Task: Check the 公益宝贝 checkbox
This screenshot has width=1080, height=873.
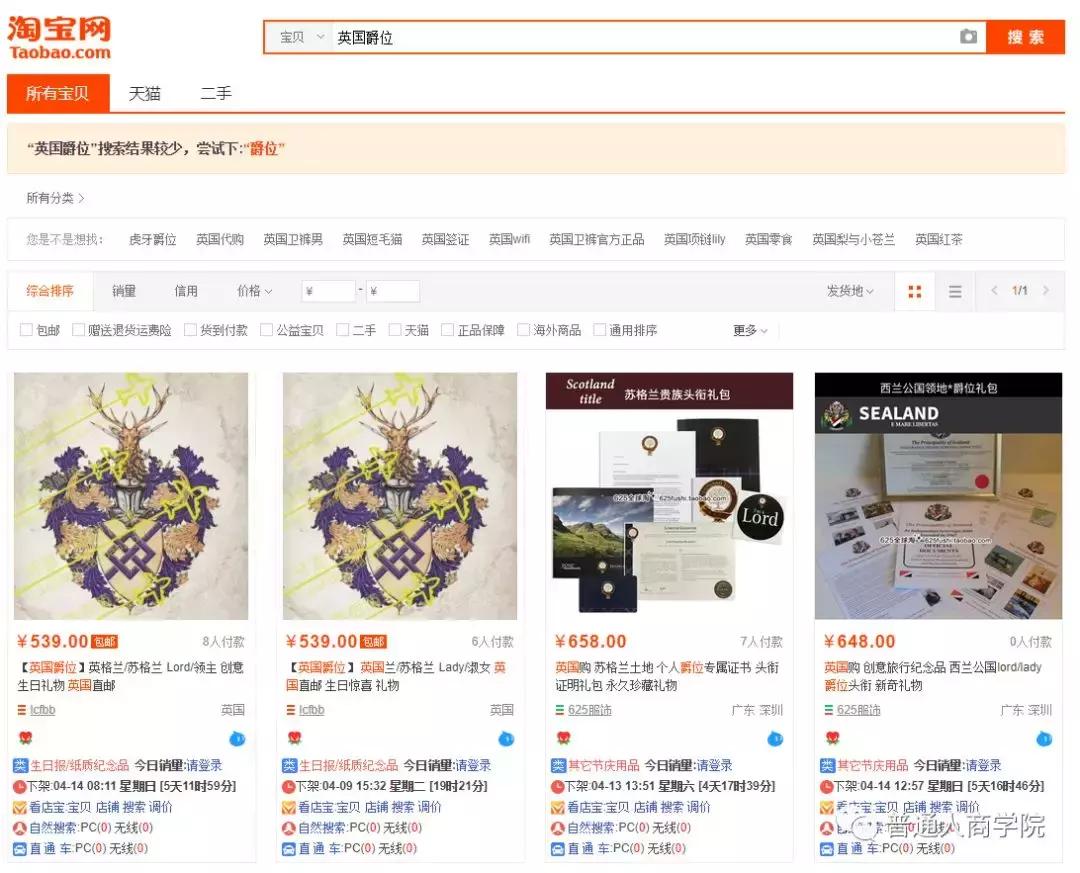Action: (x=267, y=330)
